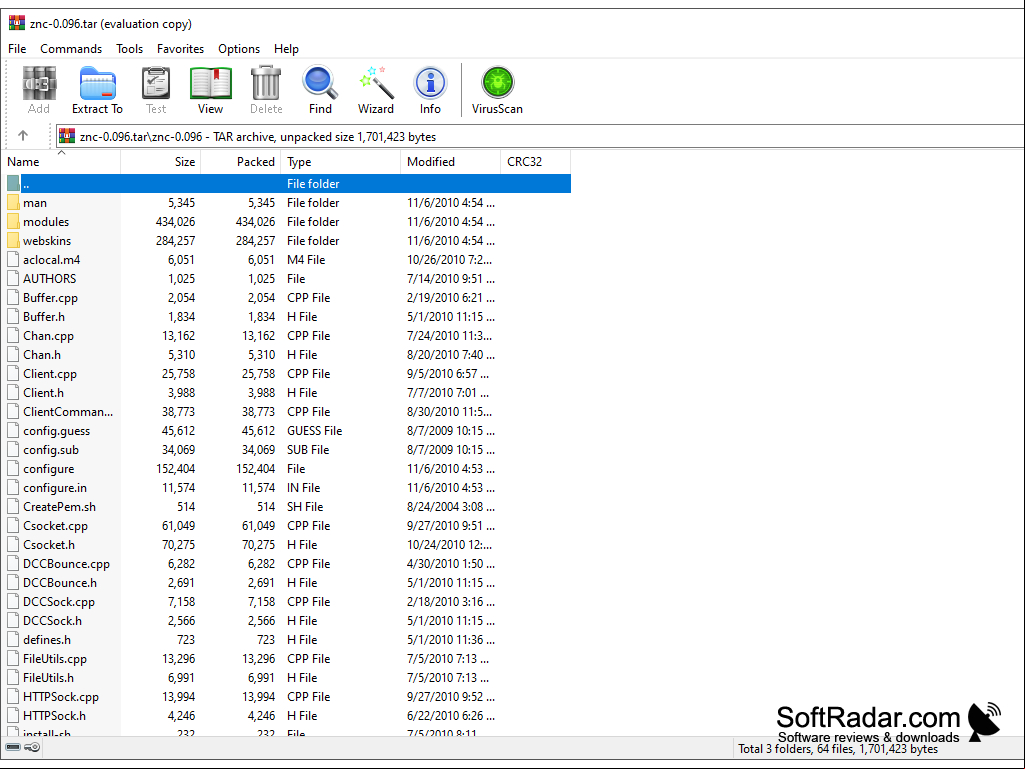
Task: Select the DCCBounce.h file name
Action: [59, 583]
